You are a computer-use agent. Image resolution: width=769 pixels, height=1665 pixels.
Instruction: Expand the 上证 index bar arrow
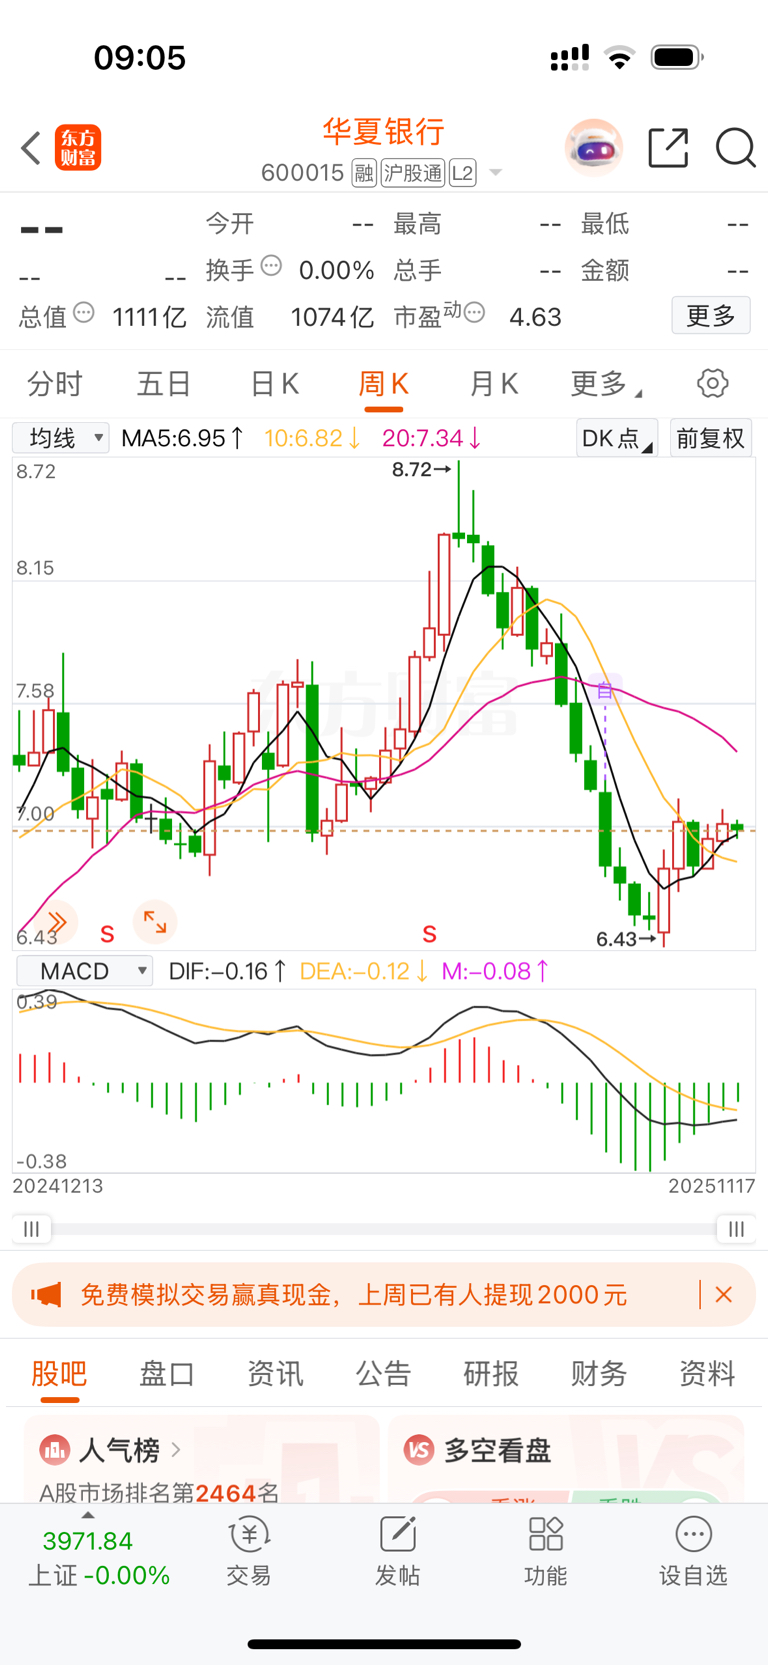[88, 1515]
